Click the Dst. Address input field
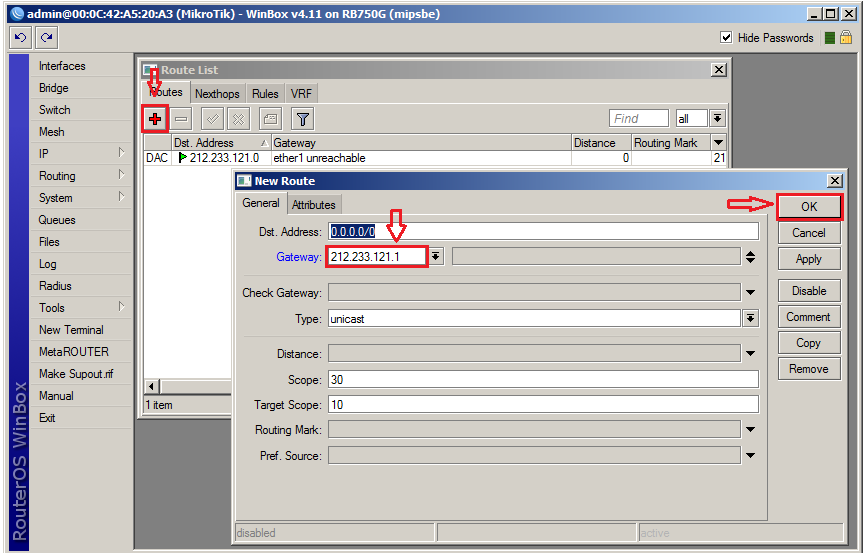Screen dimensions: 864x554 click(543, 231)
